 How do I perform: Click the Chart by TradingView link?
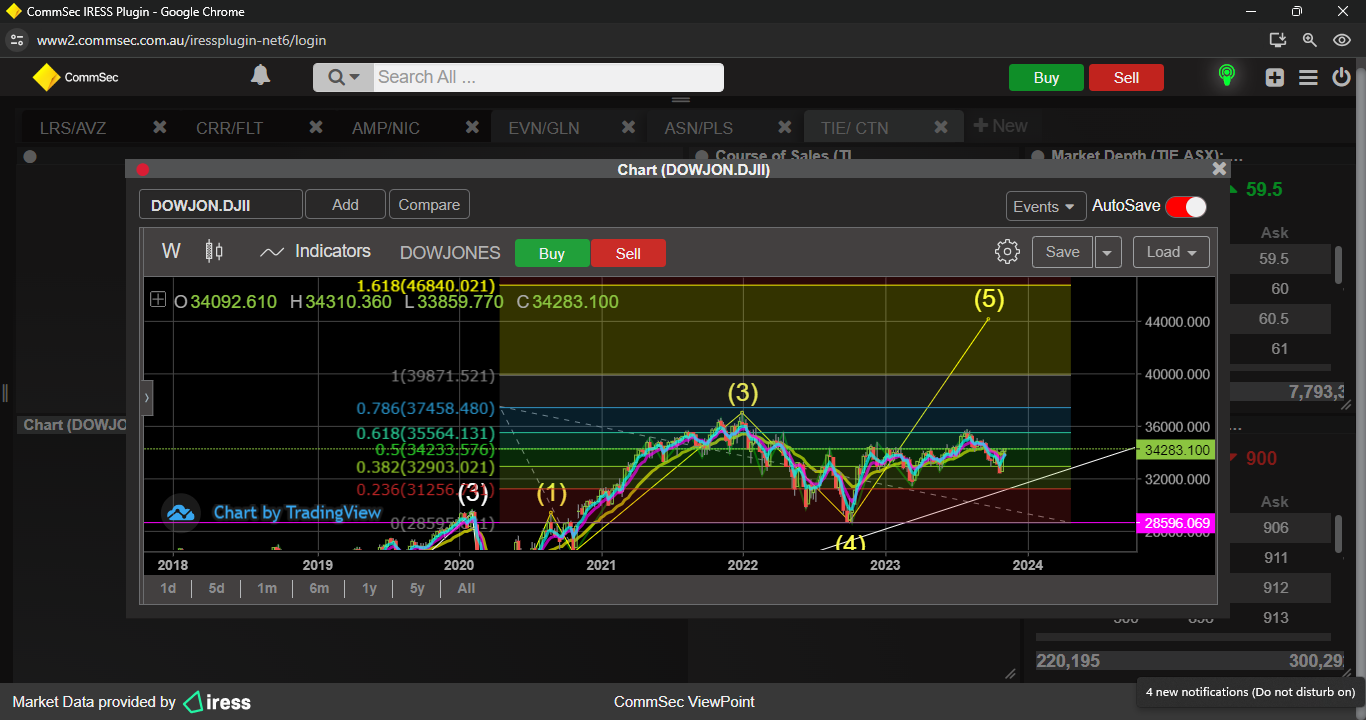click(297, 512)
